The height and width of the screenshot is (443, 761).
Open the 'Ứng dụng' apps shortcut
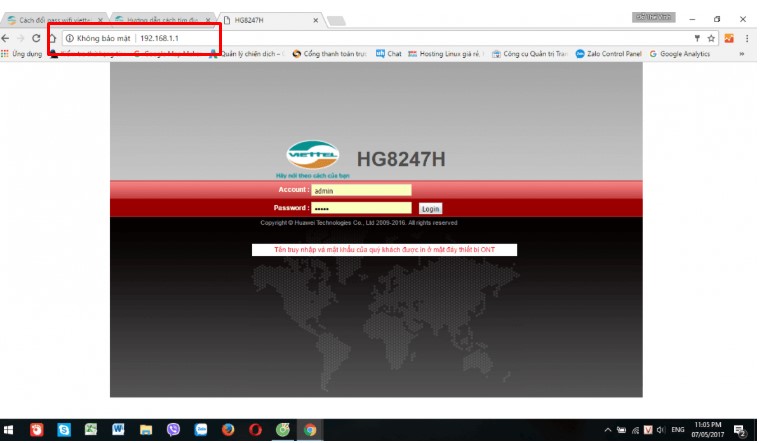tap(21, 54)
